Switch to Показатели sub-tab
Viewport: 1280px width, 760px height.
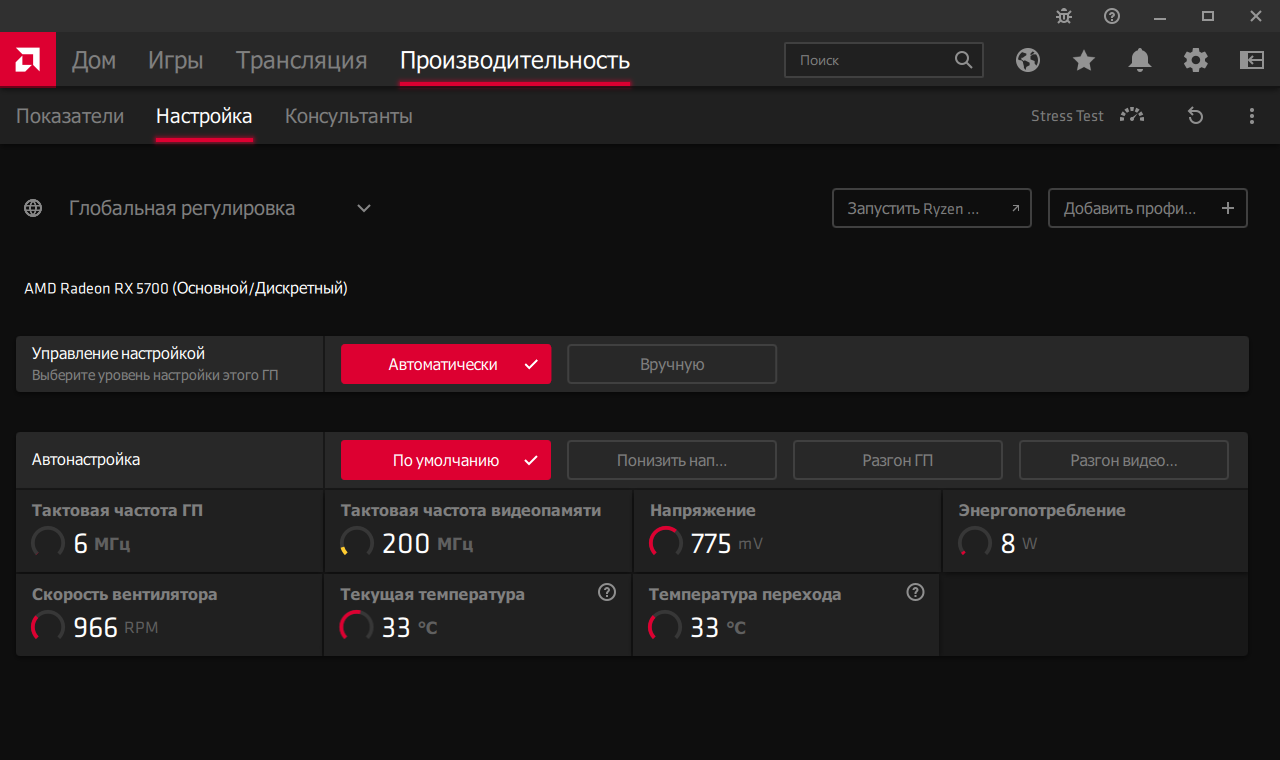coord(70,116)
